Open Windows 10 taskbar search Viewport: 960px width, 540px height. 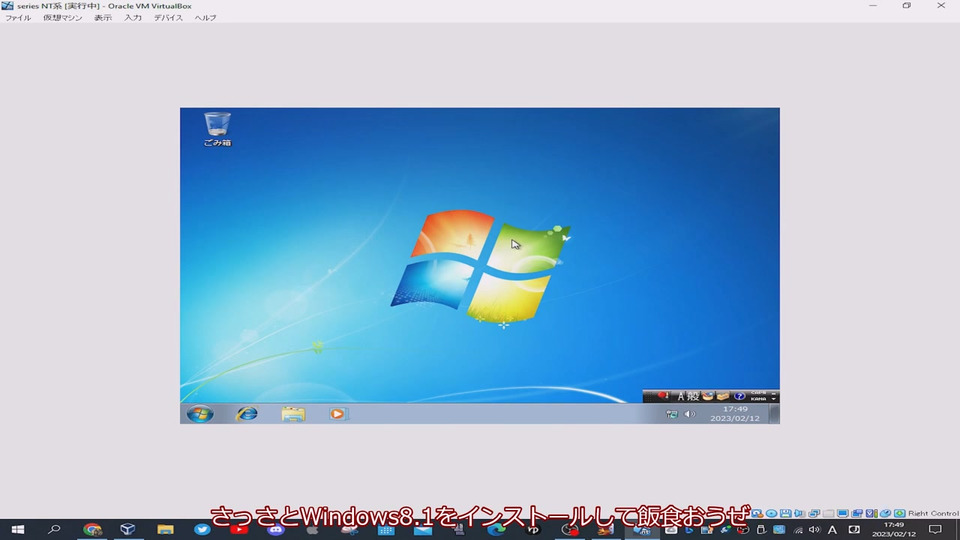54,530
